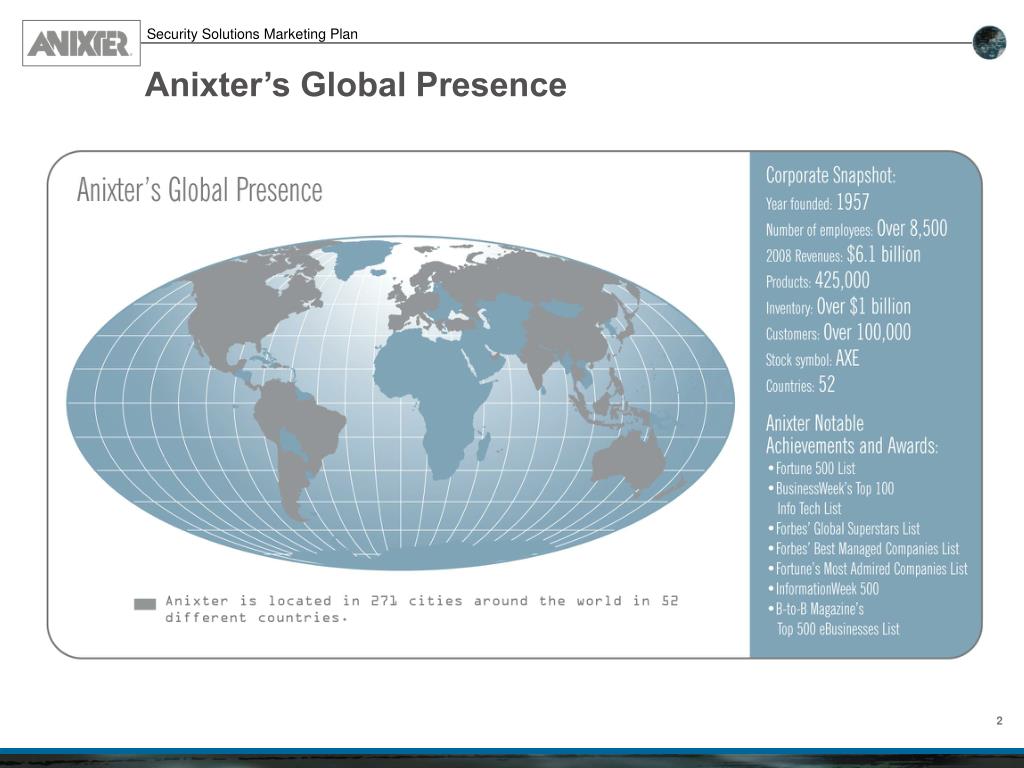Click the 'Countries: 52' line
The width and height of the screenshot is (1024, 768).
(x=801, y=385)
